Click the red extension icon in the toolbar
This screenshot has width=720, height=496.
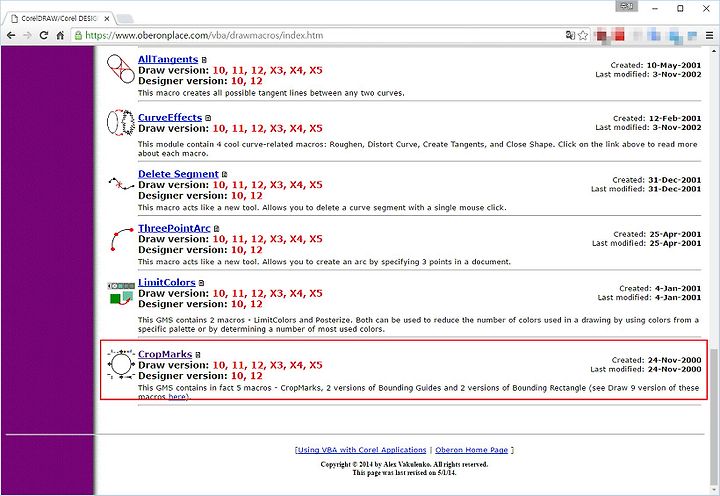[619, 35]
